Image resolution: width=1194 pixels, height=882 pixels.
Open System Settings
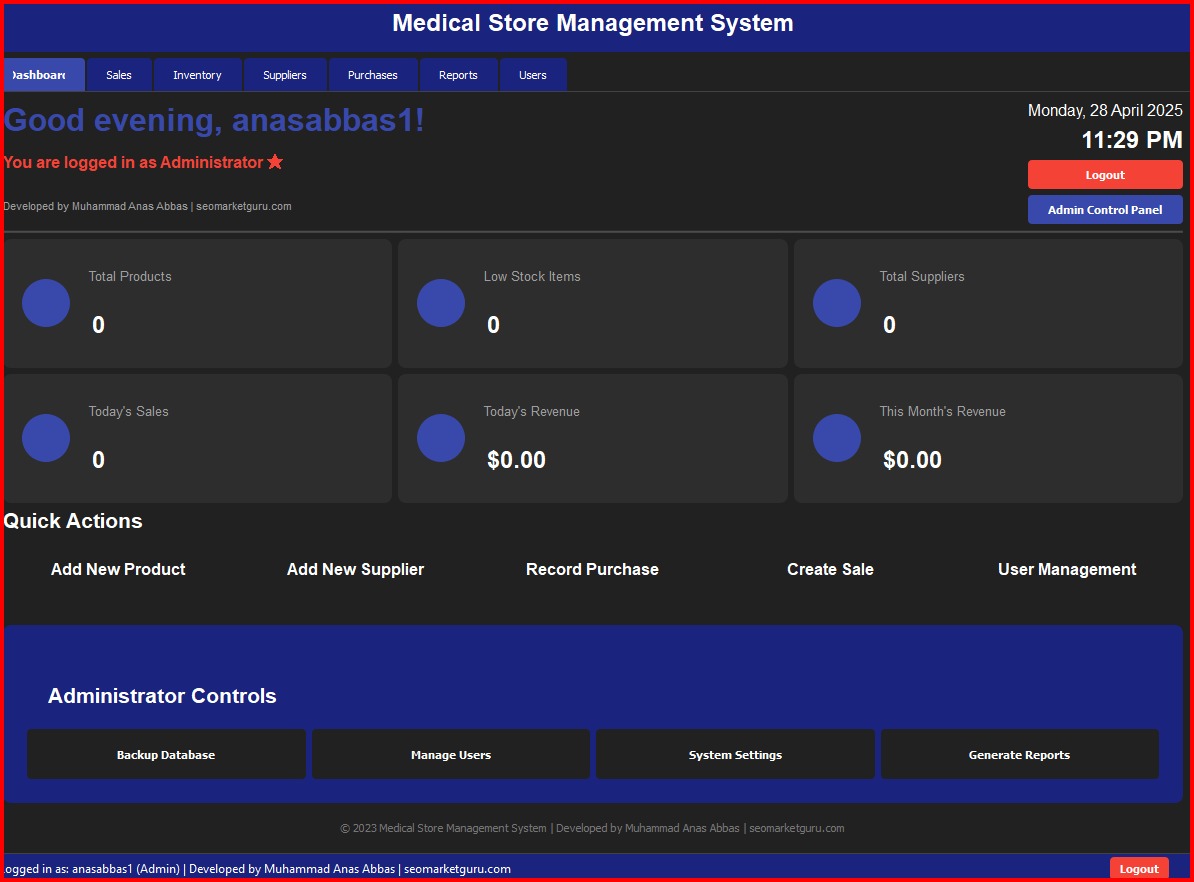pyautogui.click(x=735, y=754)
